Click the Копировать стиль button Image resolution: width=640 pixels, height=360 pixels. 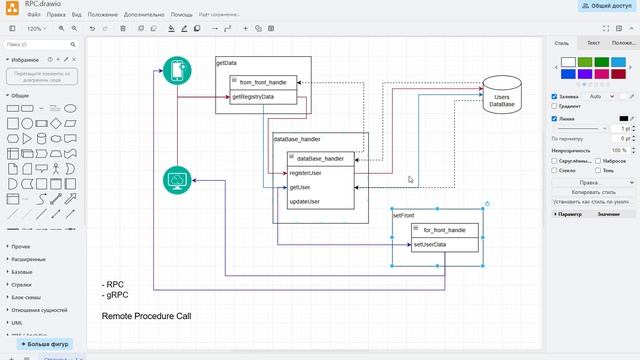pos(593,192)
